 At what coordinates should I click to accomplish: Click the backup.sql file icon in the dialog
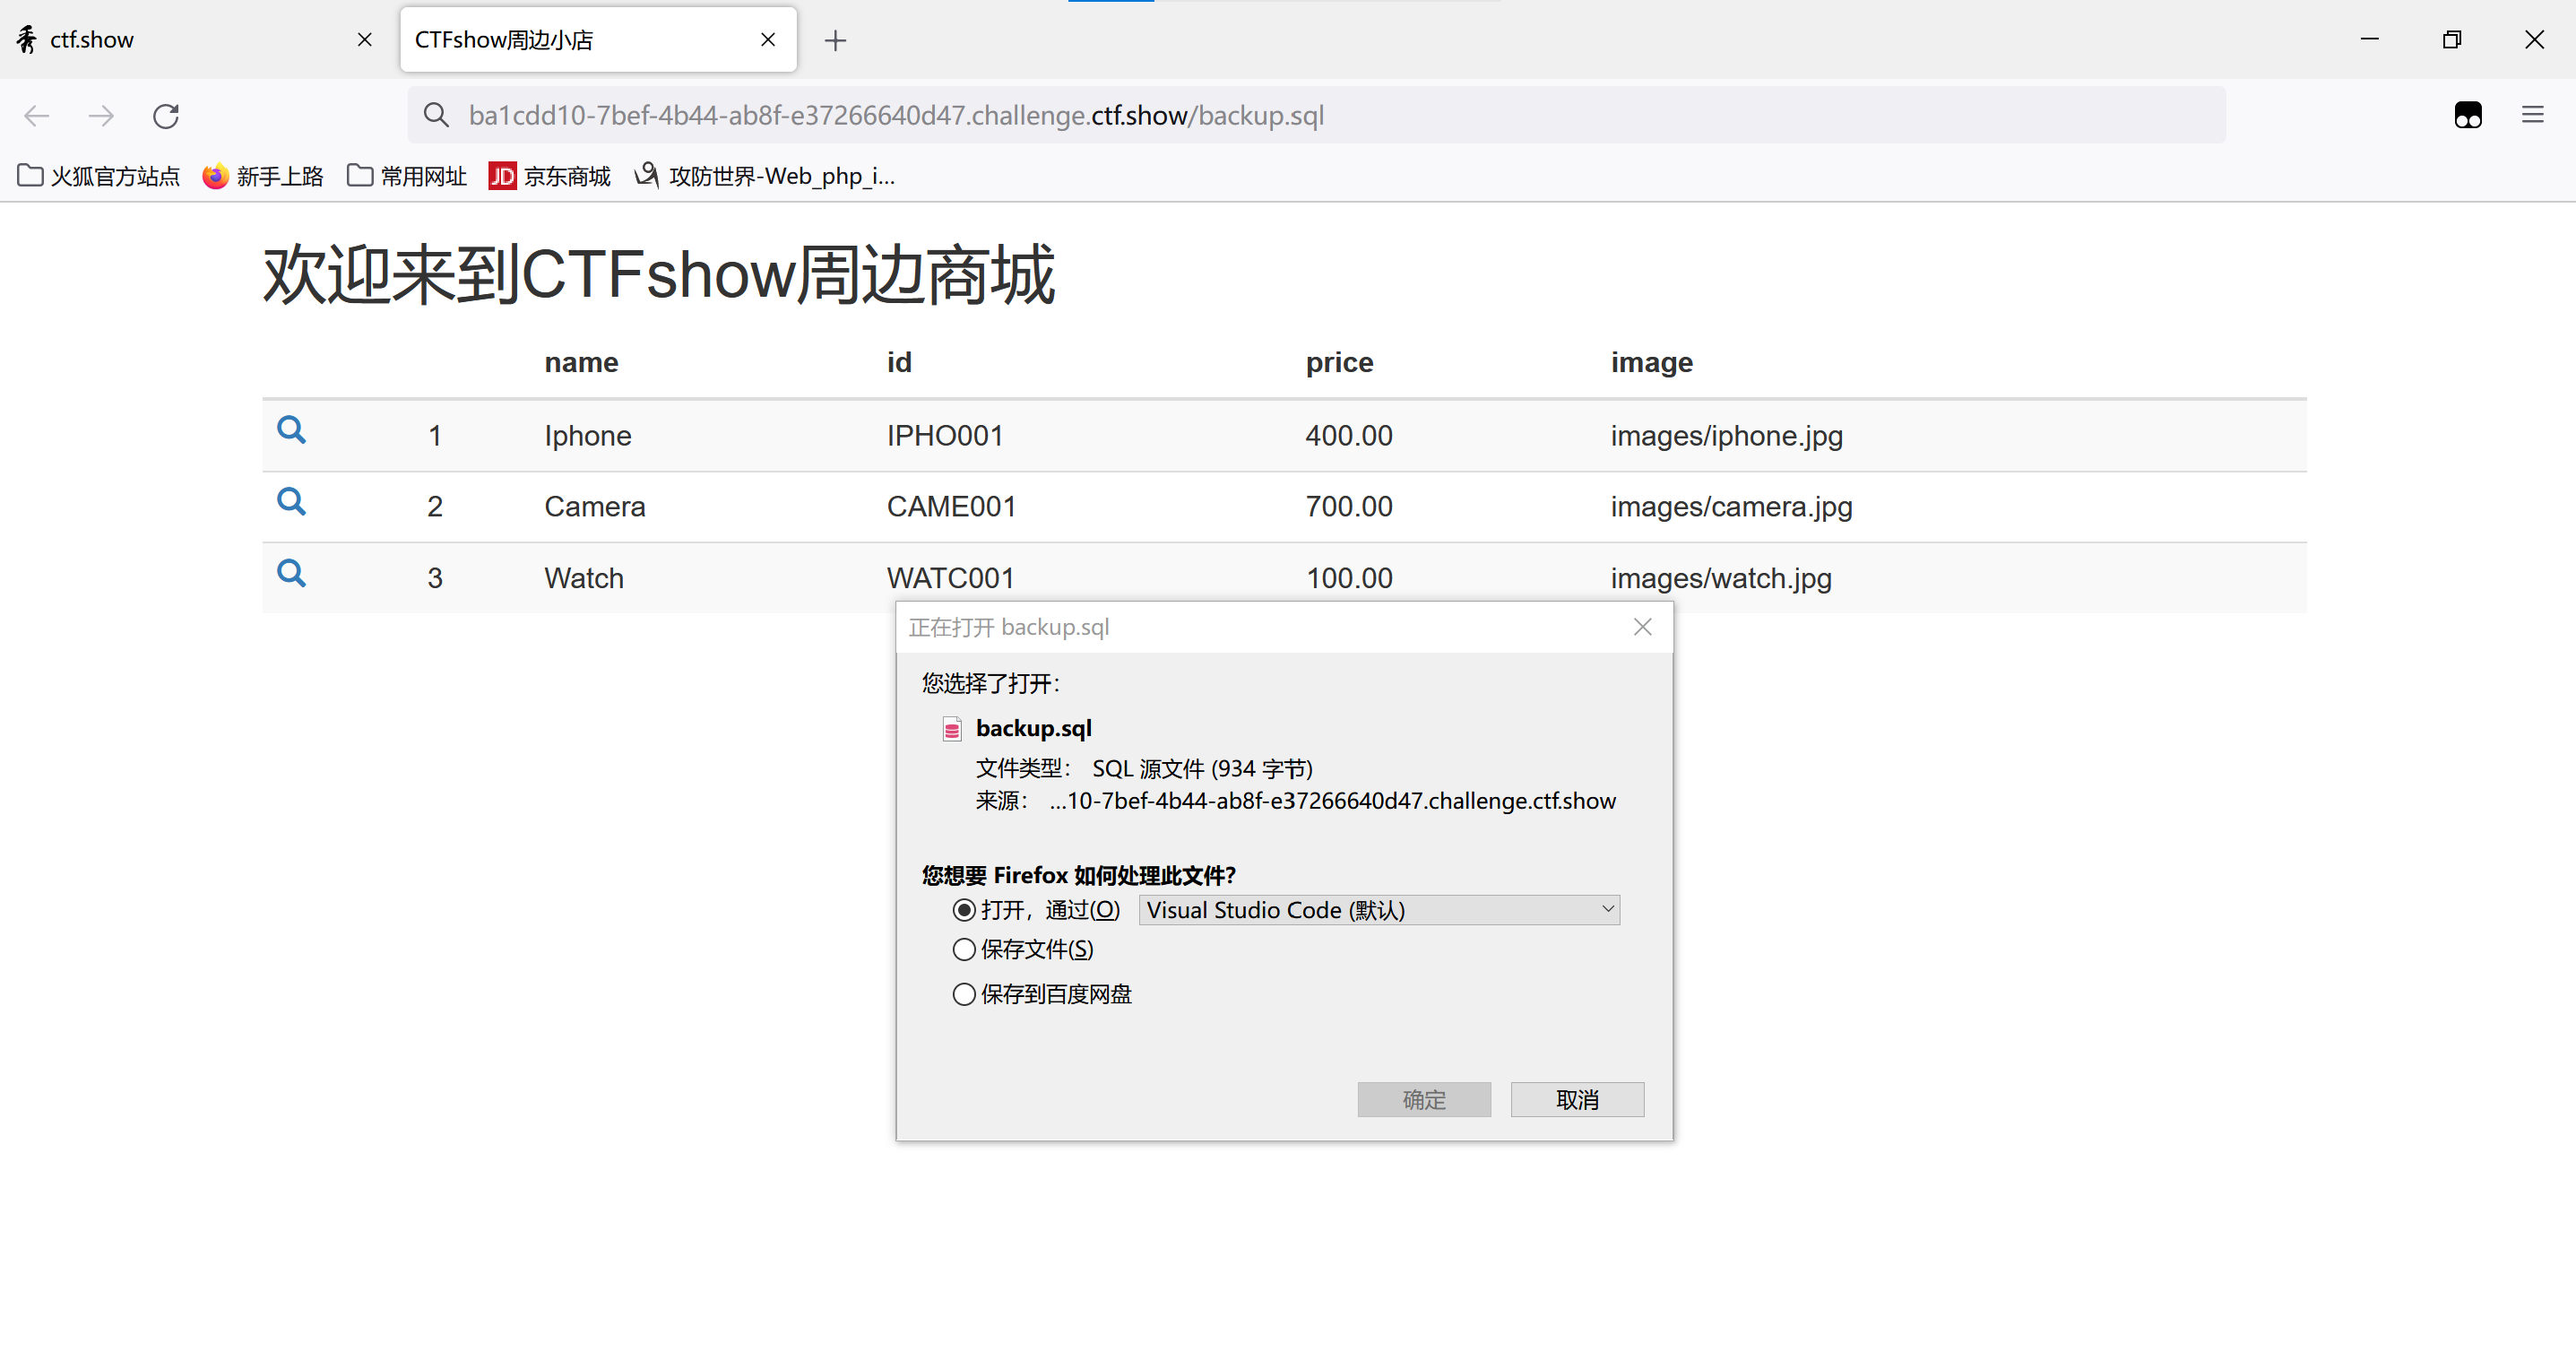(952, 729)
